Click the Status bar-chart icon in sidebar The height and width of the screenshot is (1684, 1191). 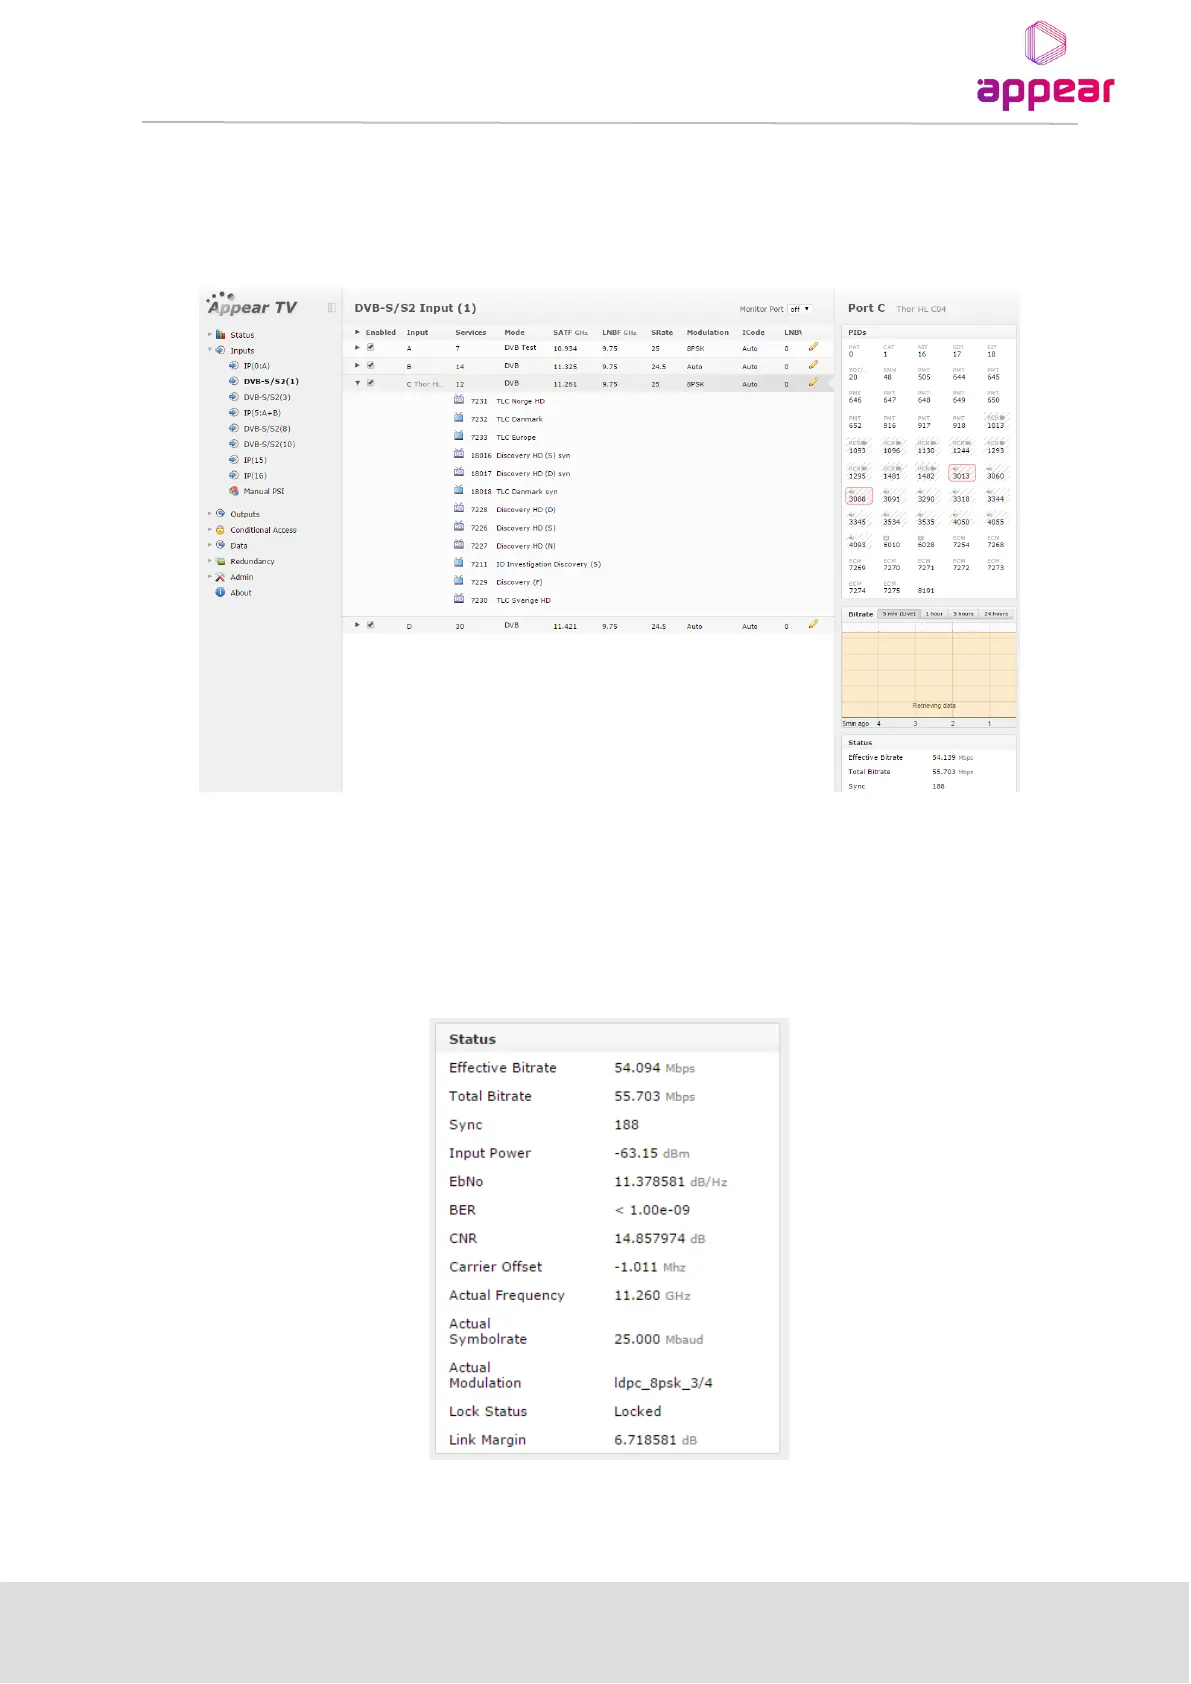pyautogui.click(x=221, y=335)
